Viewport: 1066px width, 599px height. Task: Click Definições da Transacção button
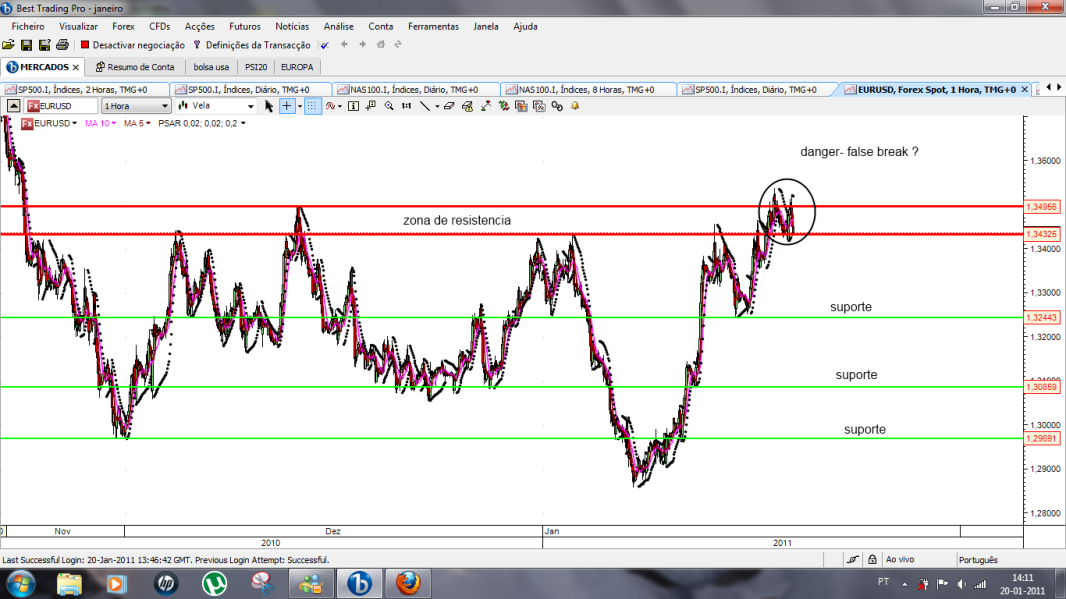click(252, 45)
